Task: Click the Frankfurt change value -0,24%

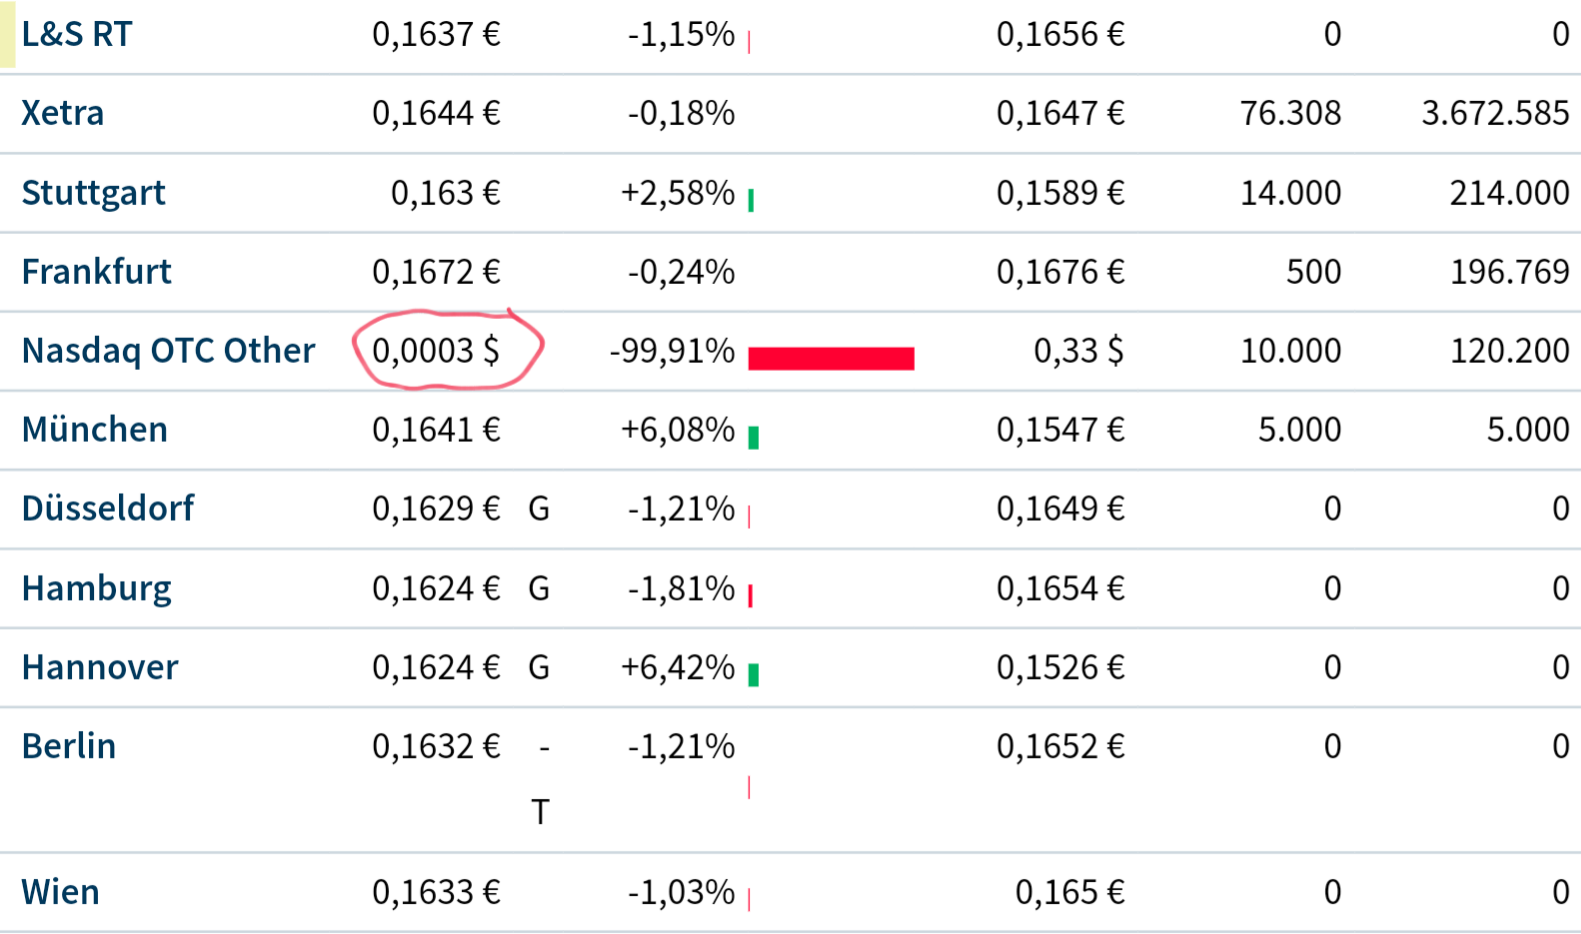Action: [681, 271]
